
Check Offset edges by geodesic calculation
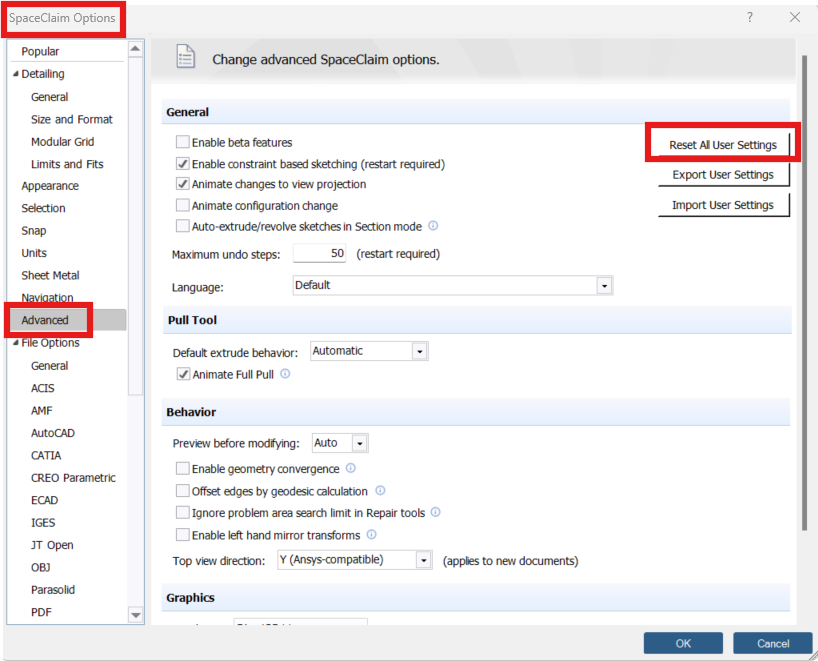pyautogui.click(x=183, y=491)
